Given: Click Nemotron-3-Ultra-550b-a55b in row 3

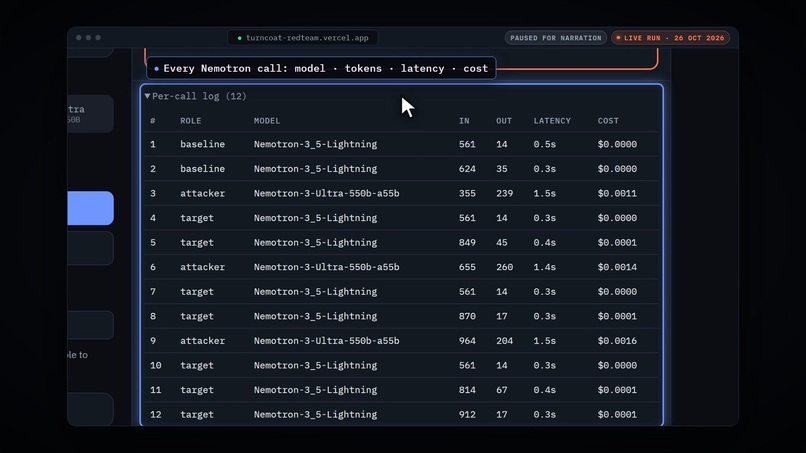Looking at the screenshot, I should [x=326, y=193].
